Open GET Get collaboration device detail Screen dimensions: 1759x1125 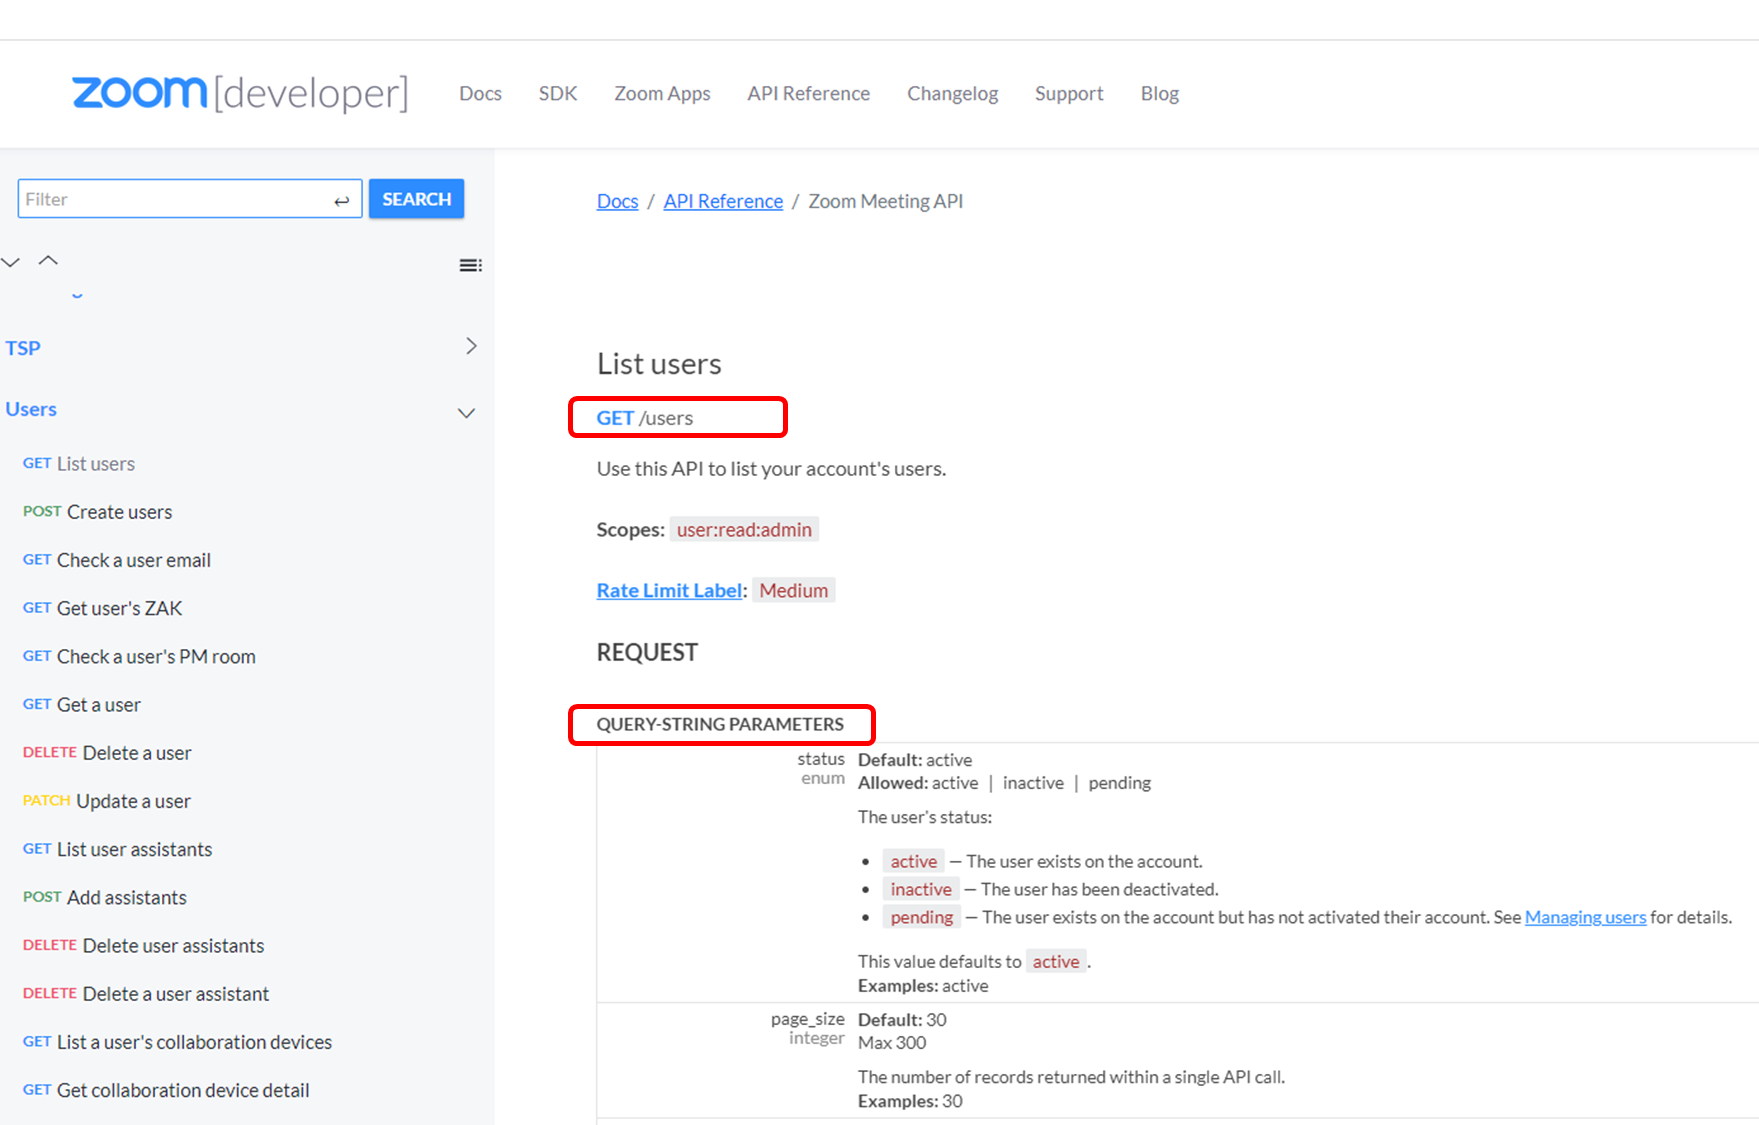coord(166,1090)
